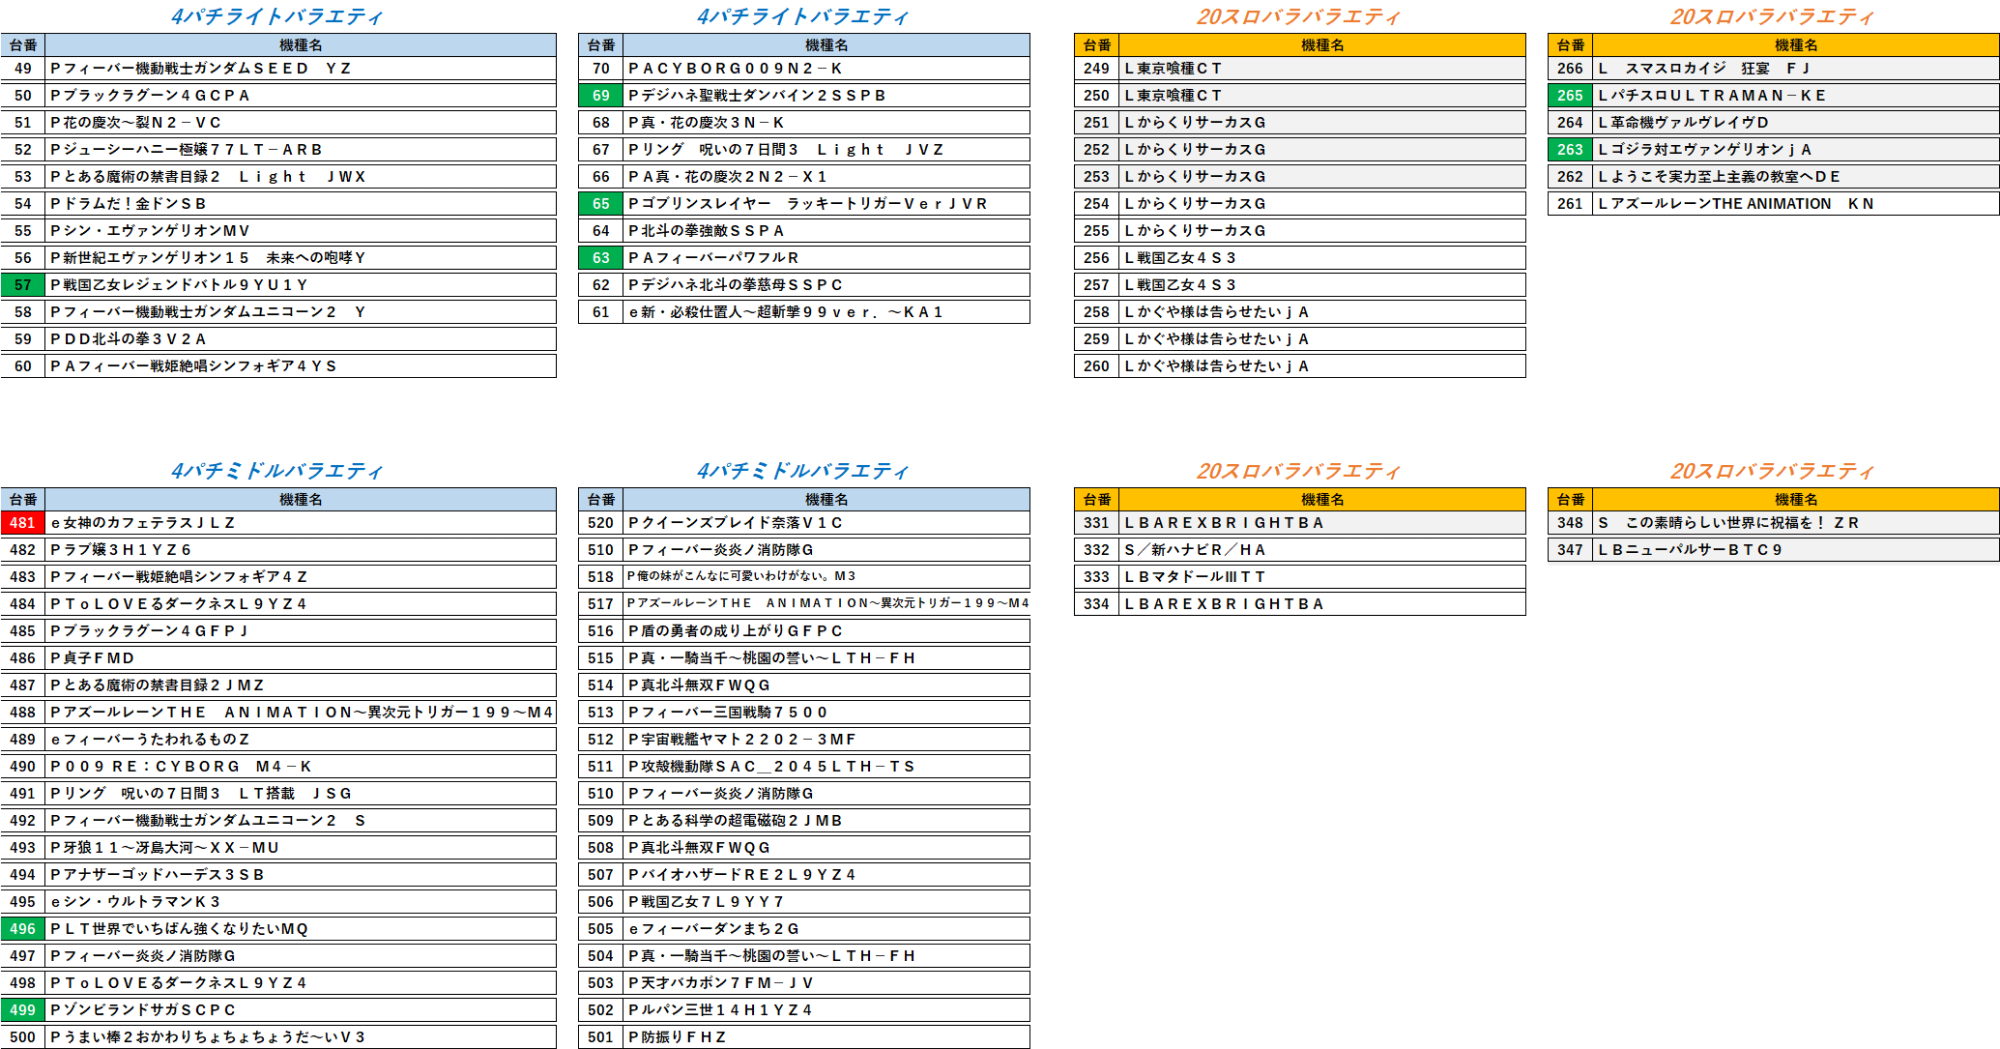
Task: Select the green highlighted cell number 57
Action: [x=23, y=285]
